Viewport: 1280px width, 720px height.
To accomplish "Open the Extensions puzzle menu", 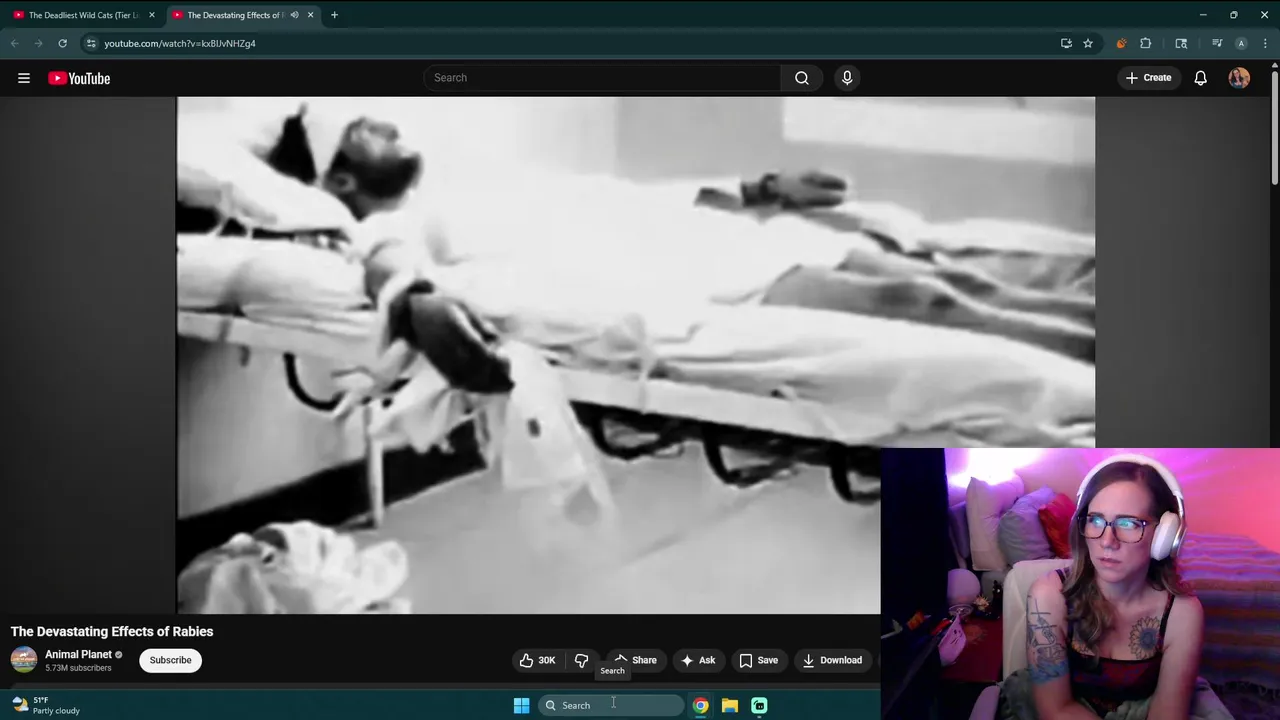I will click(1146, 43).
